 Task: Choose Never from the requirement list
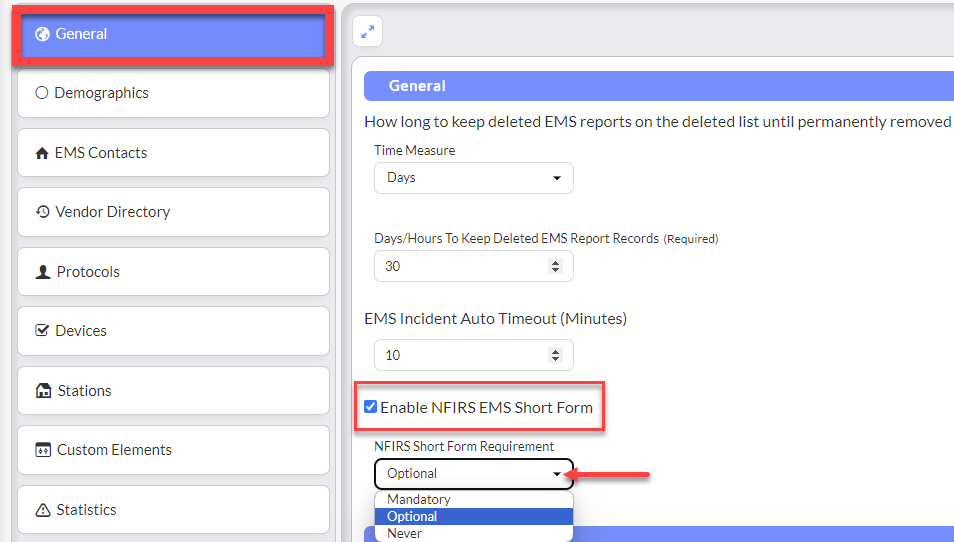[x=473, y=533]
